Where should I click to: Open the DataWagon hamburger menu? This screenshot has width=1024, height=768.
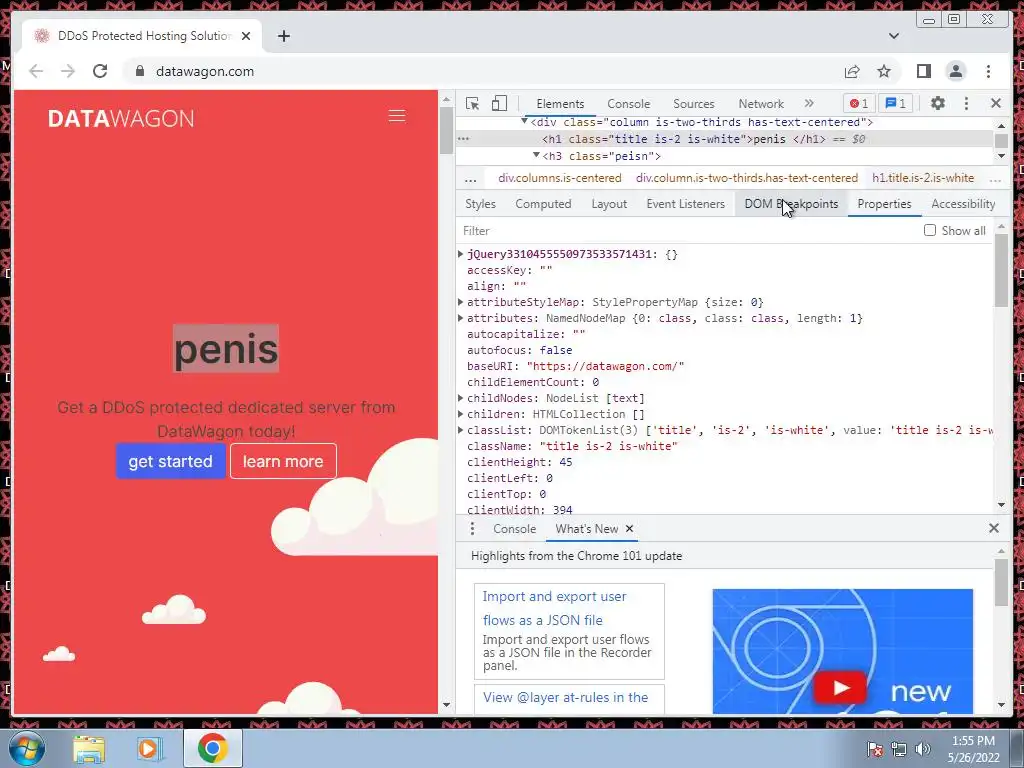click(x=397, y=116)
